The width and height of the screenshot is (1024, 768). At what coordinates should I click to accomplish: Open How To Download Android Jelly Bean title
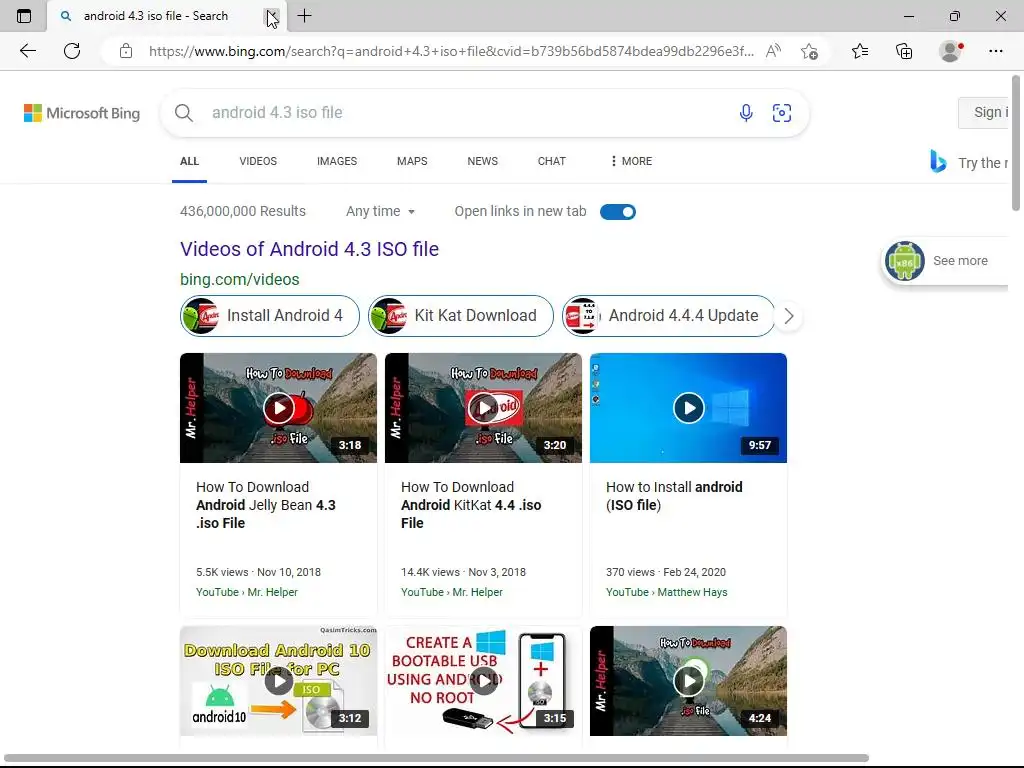coord(266,505)
